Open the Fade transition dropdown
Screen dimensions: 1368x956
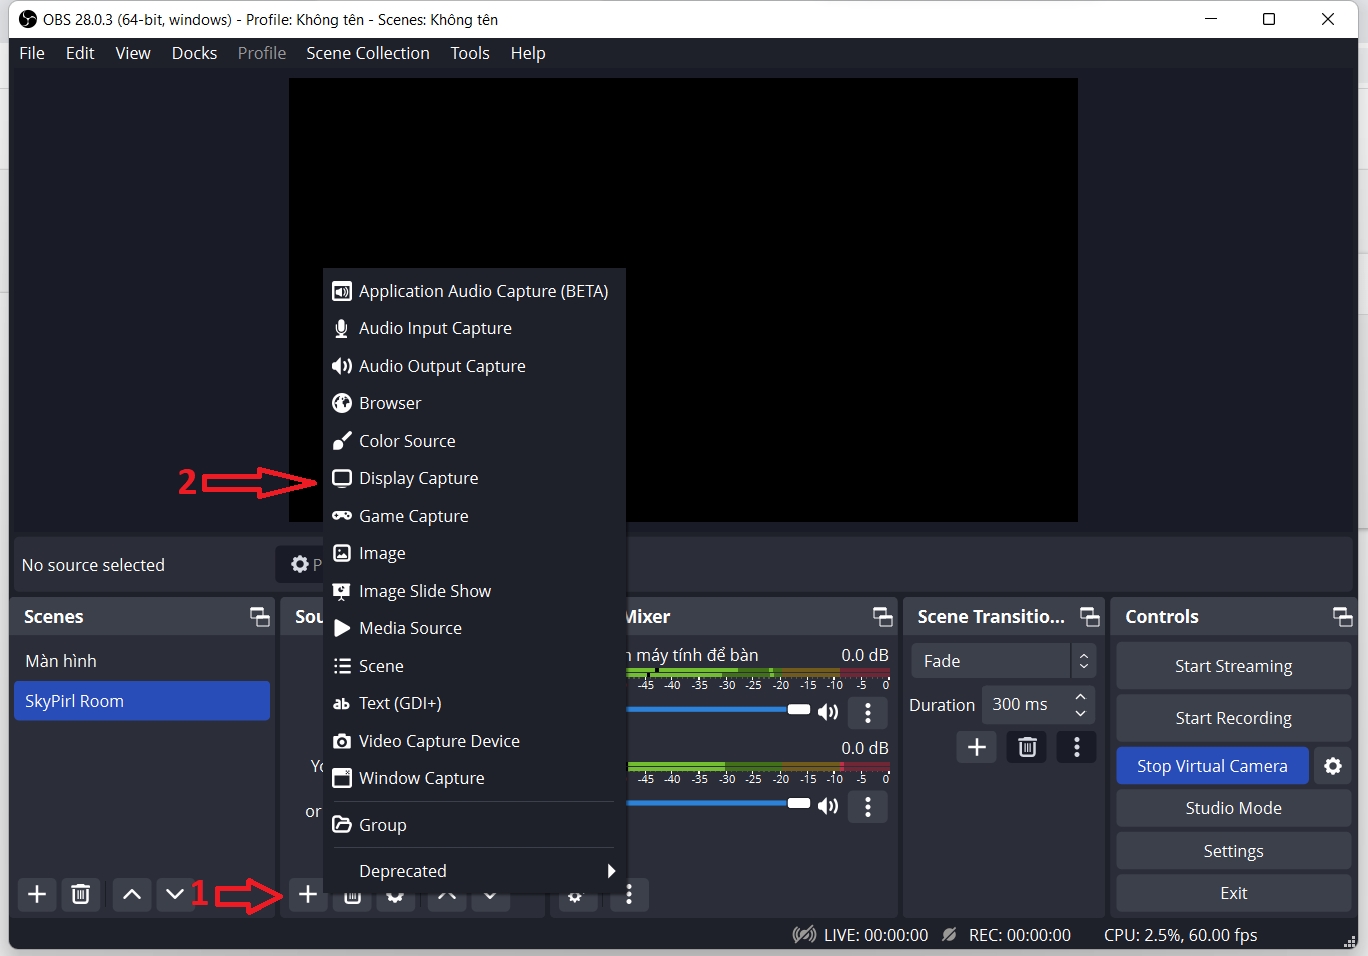[x=1003, y=661]
